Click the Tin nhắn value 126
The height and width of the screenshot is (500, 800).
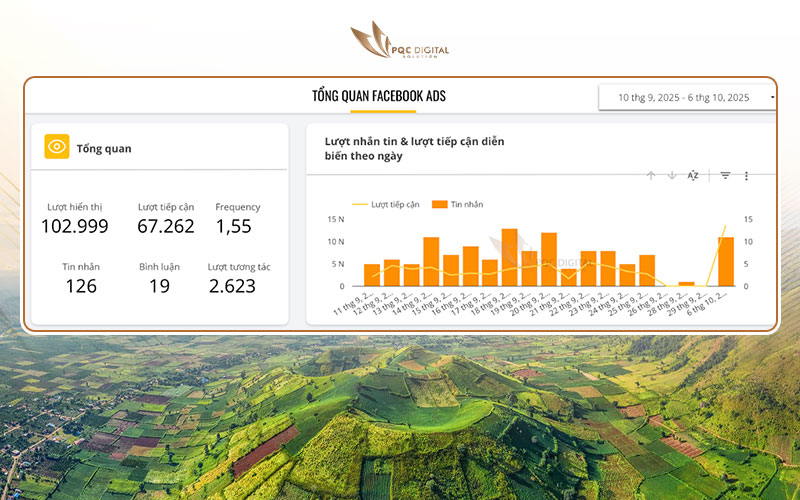click(x=81, y=286)
